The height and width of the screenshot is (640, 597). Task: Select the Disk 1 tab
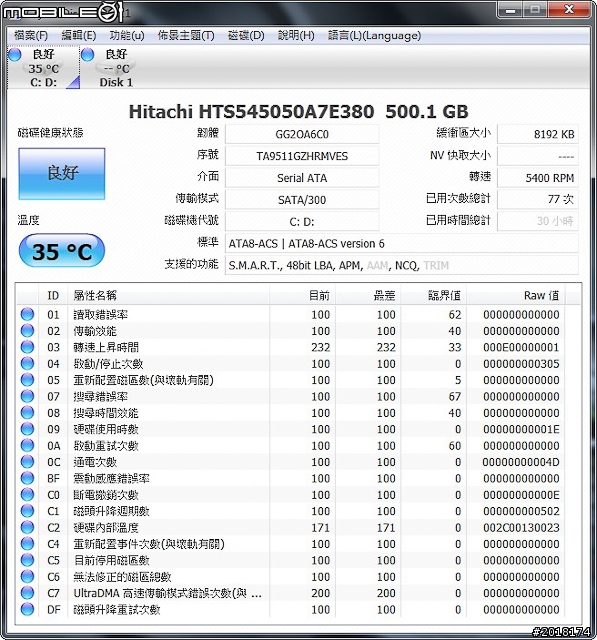point(116,68)
